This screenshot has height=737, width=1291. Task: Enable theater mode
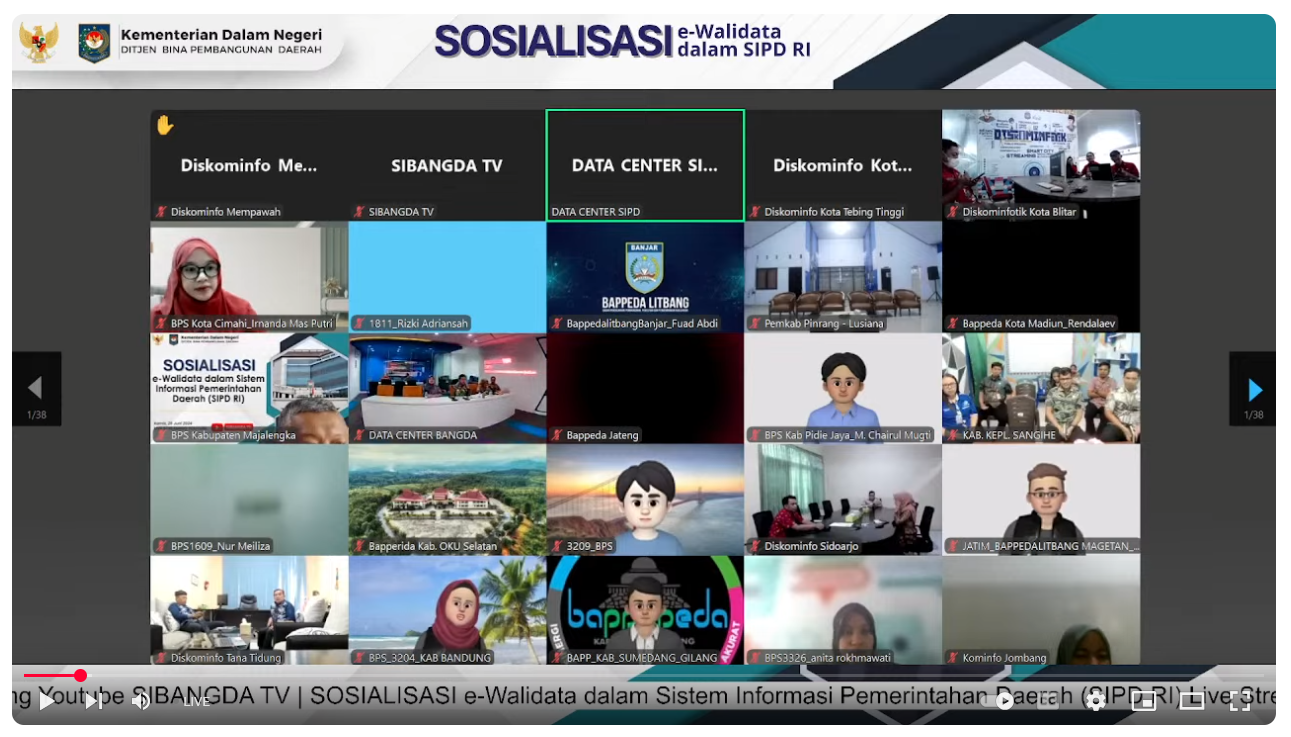click(1191, 701)
